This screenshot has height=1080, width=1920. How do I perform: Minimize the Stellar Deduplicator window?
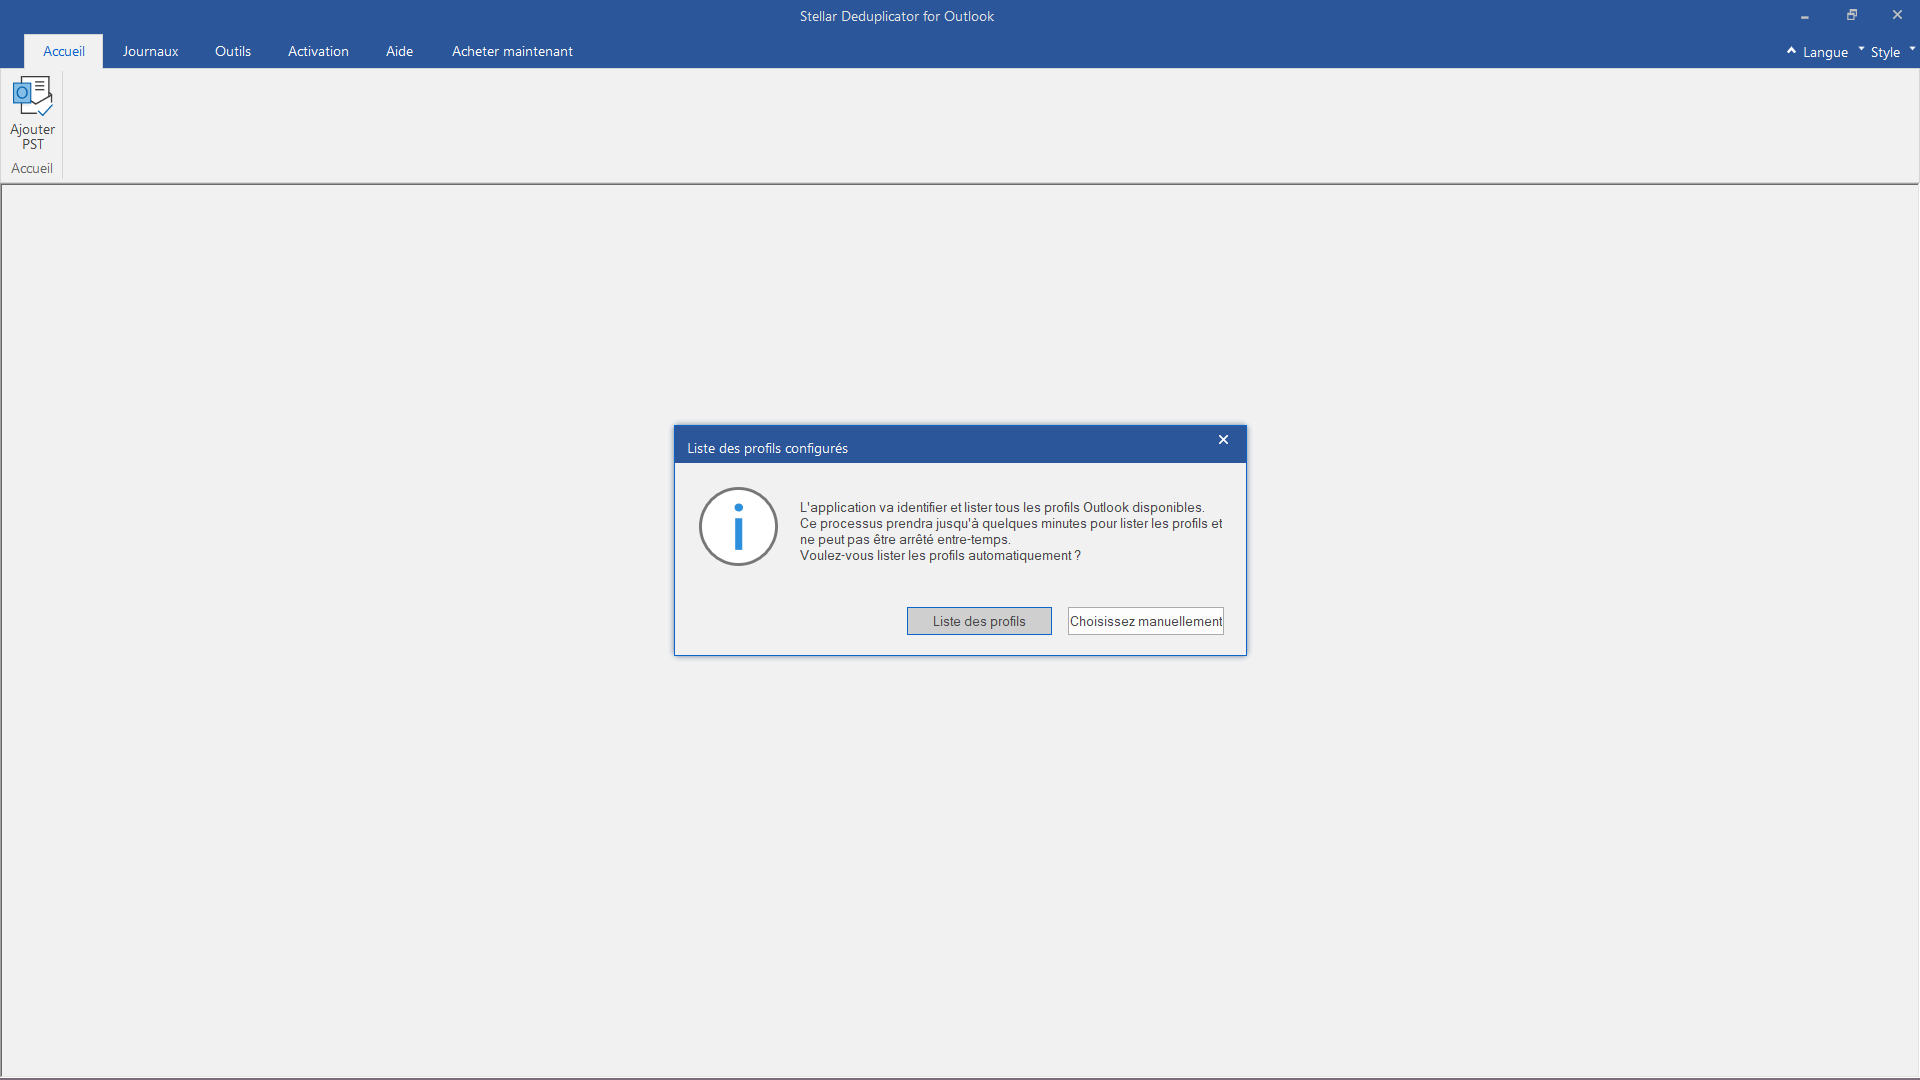click(1805, 16)
